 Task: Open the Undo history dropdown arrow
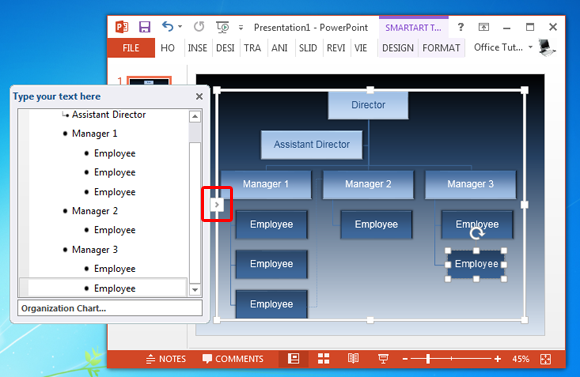click(x=180, y=27)
